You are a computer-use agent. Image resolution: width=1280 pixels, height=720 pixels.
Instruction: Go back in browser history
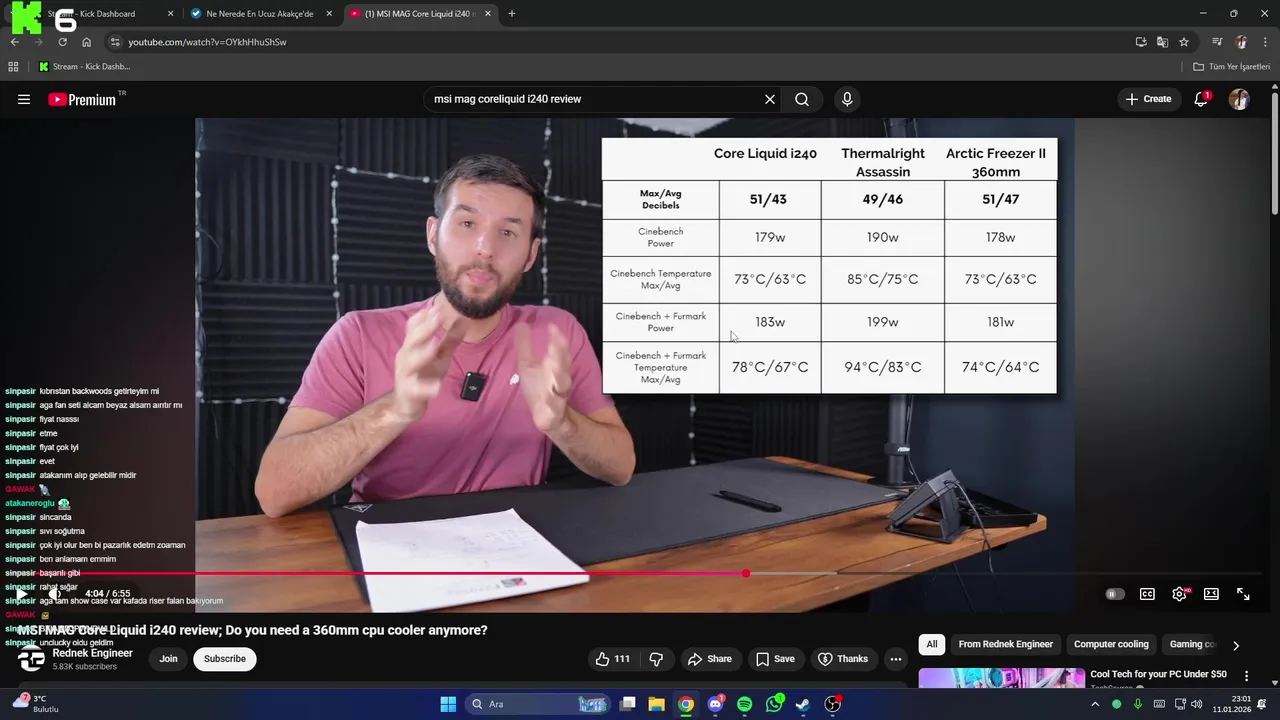click(14, 42)
